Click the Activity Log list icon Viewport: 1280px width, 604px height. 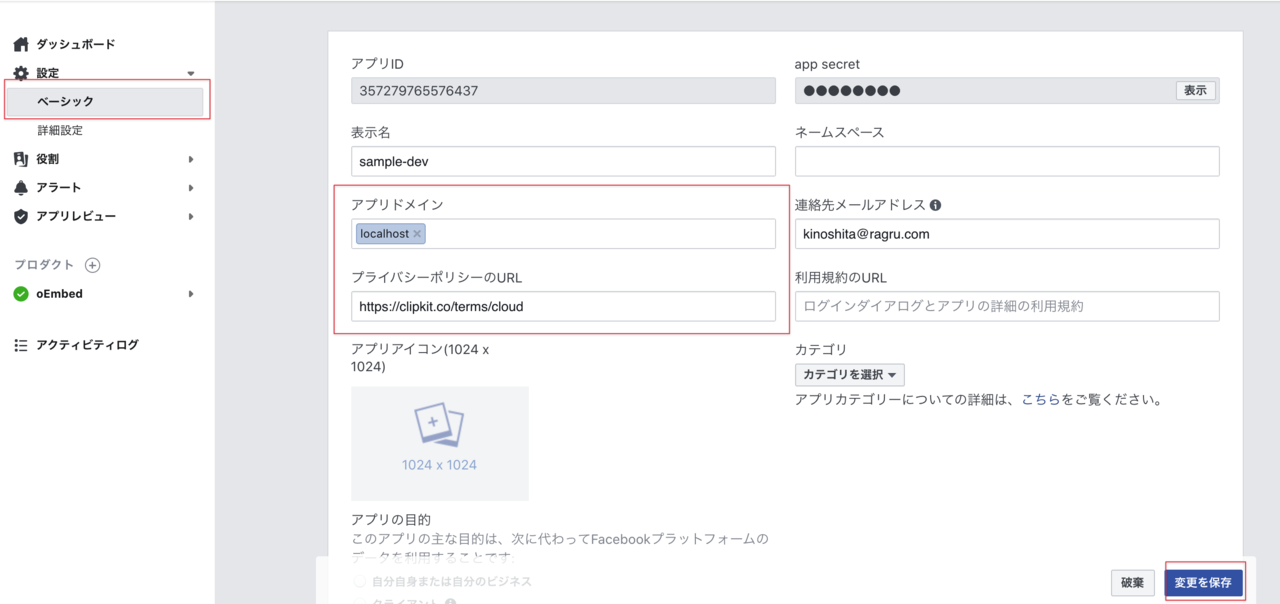[20, 345]
